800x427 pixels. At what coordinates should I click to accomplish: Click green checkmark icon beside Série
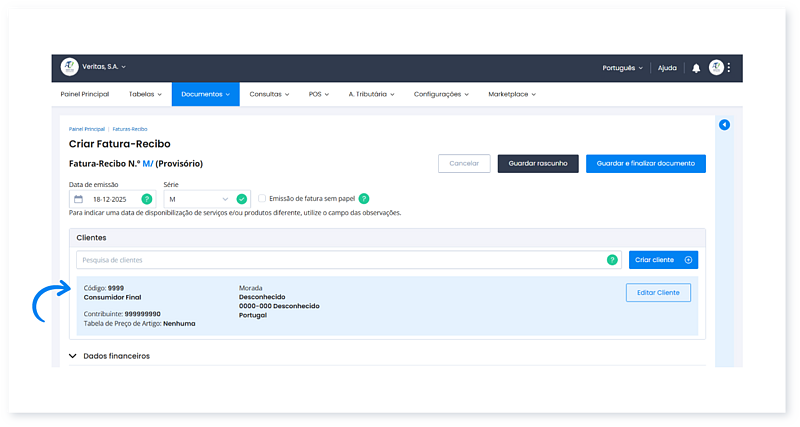pyautogui.click(x=241, y=199)
